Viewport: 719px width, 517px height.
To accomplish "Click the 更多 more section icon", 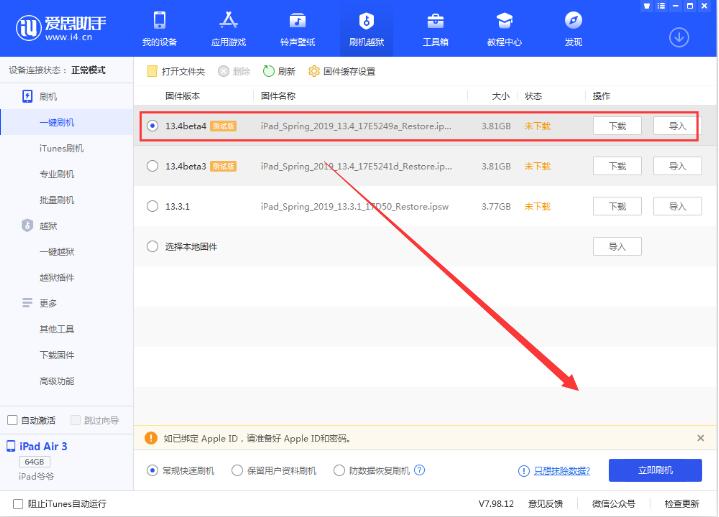I will pos(28,303).
